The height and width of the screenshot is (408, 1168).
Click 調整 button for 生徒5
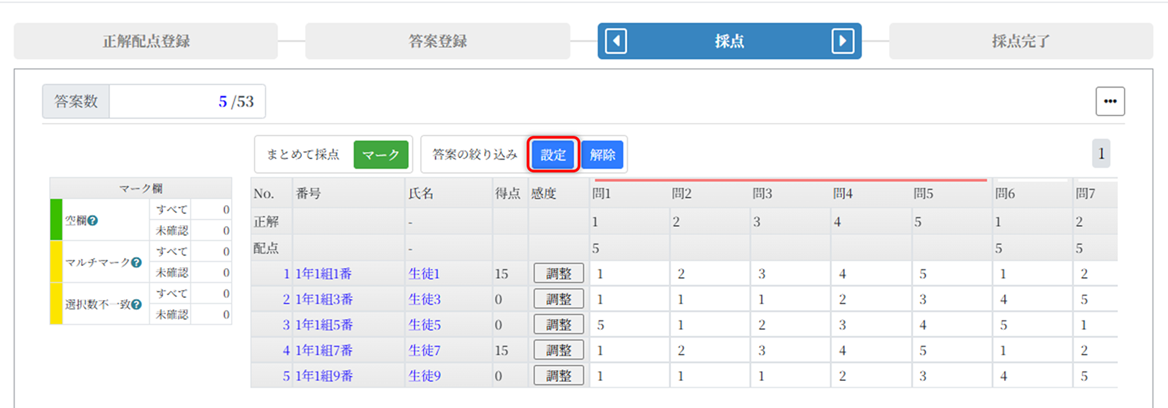559,325
